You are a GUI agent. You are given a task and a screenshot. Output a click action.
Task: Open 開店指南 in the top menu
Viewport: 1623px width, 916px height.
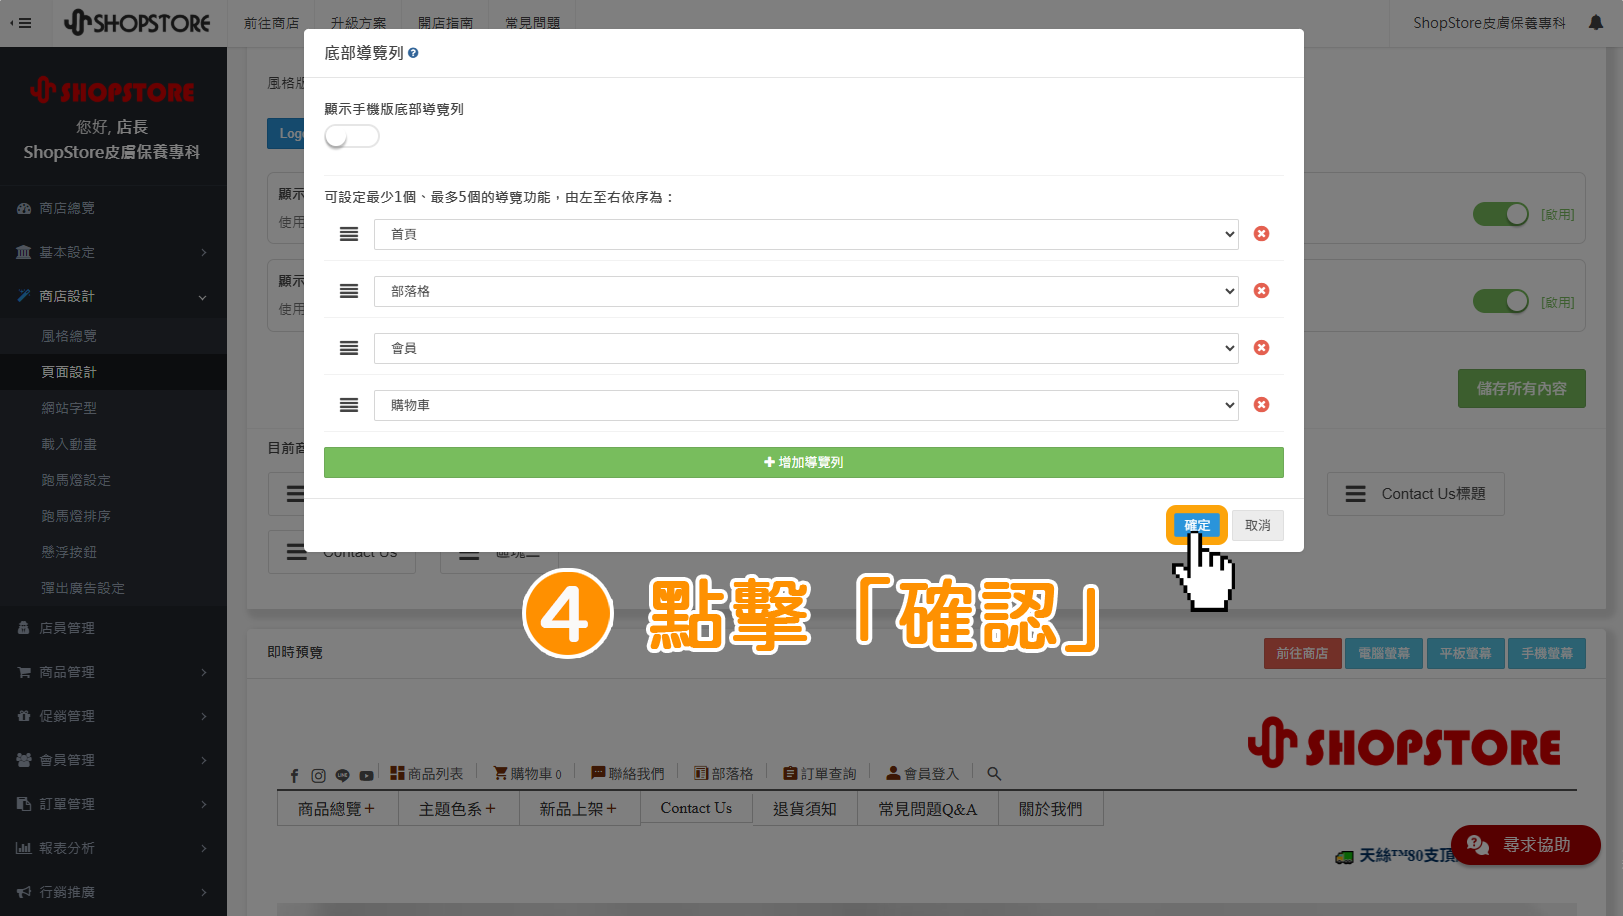pos(445,23)
